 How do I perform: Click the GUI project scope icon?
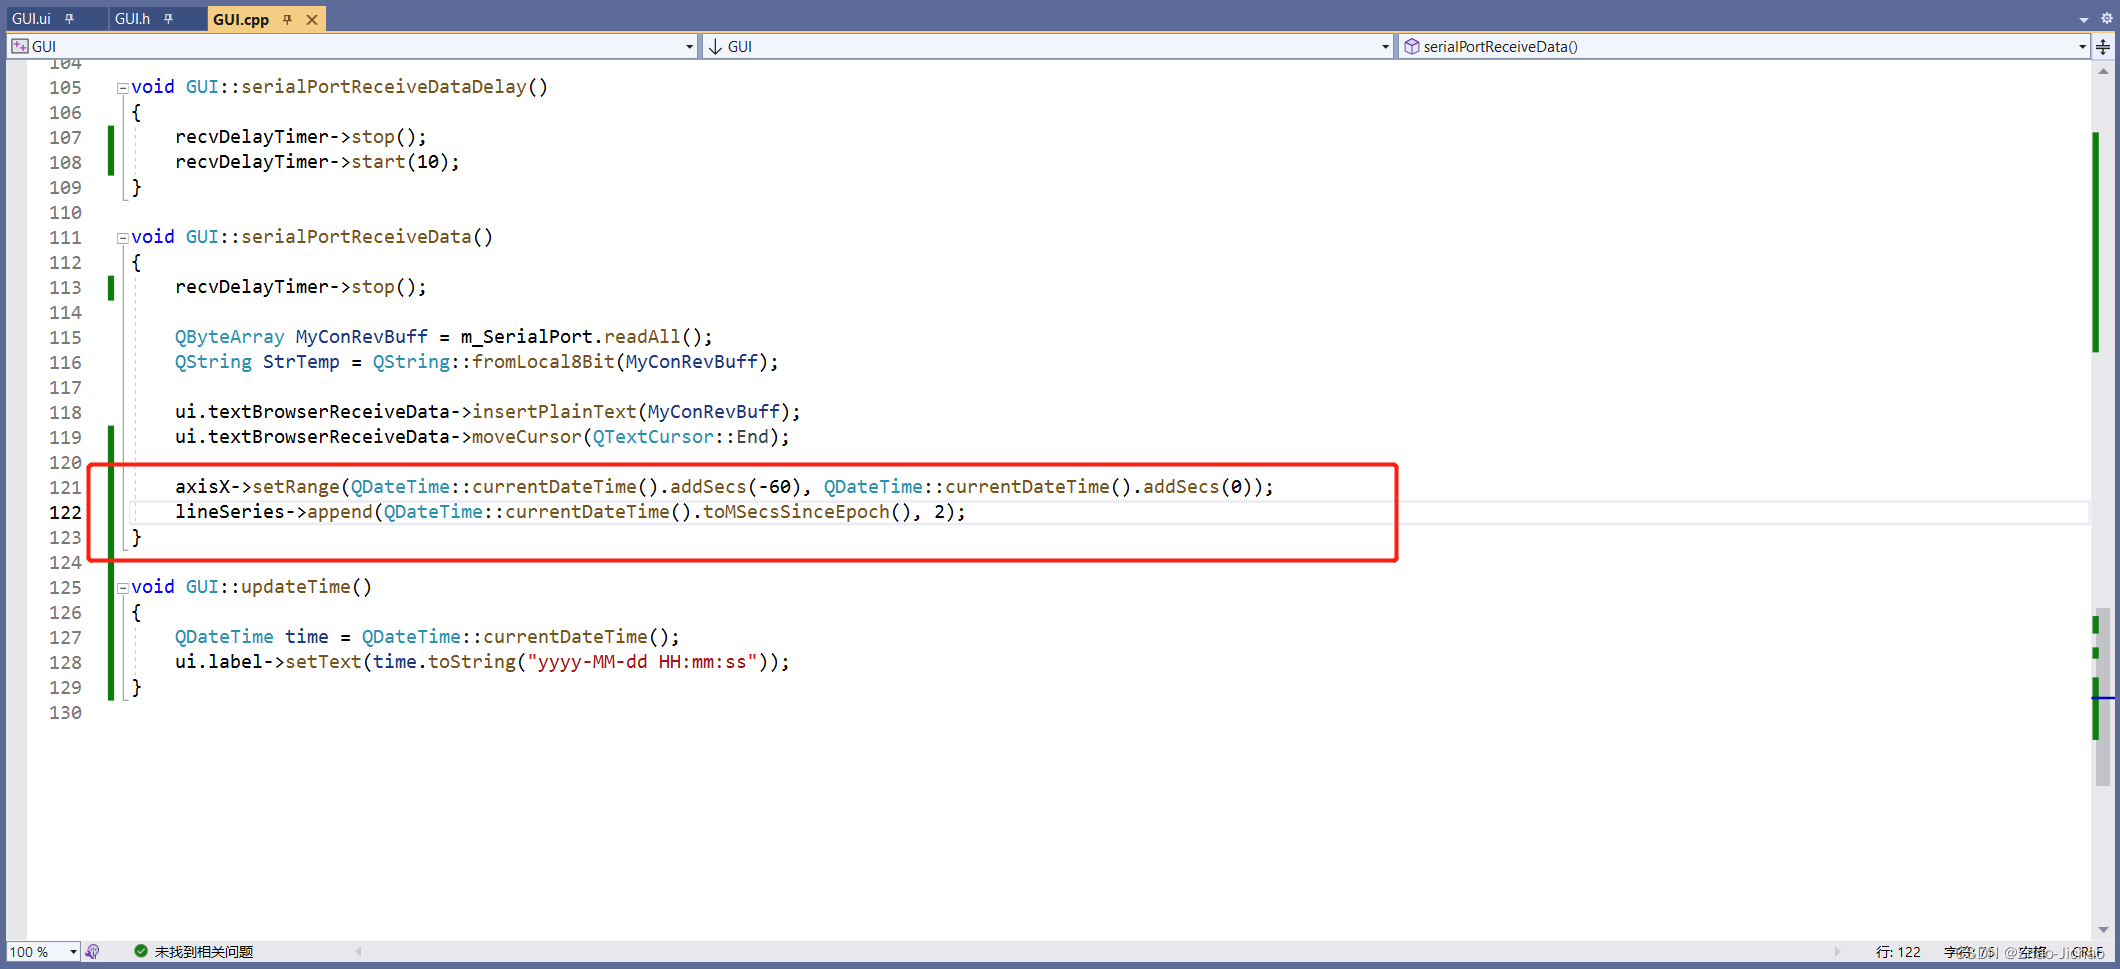click(x=20, y=46)
